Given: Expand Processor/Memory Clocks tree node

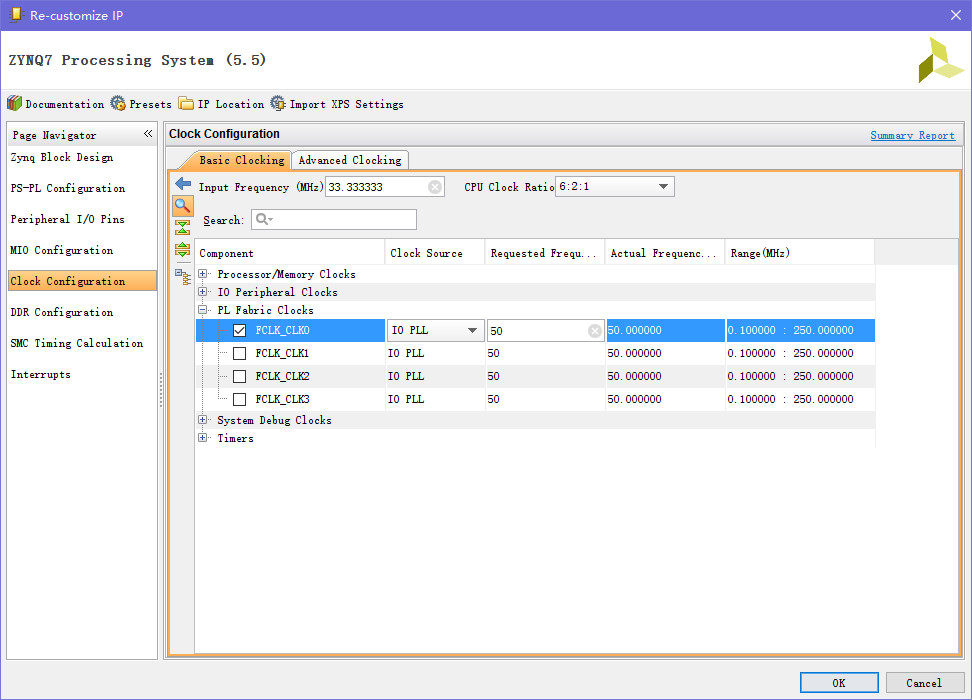Looking at the screenshot, I should [202, 273].
